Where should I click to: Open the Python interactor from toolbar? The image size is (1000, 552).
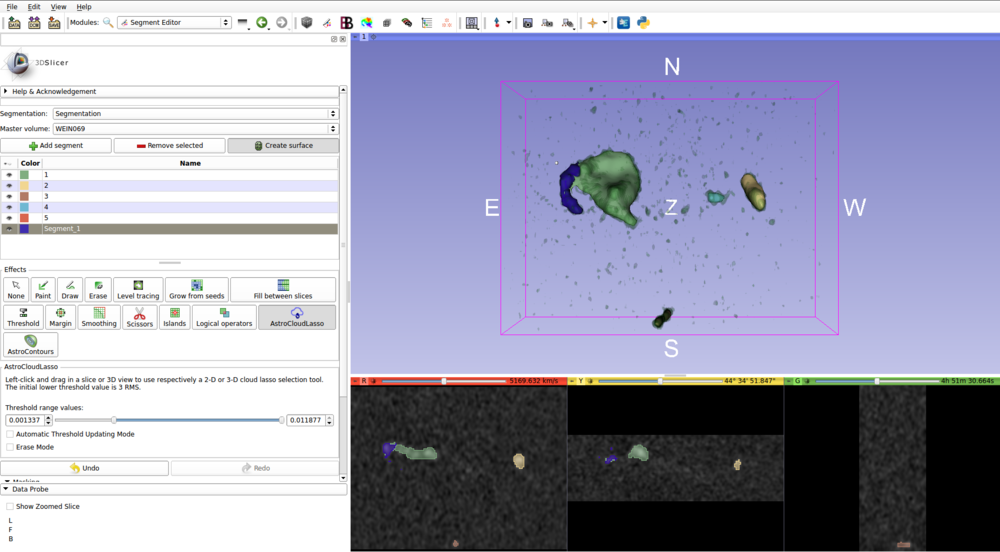(x=643, y=22)
